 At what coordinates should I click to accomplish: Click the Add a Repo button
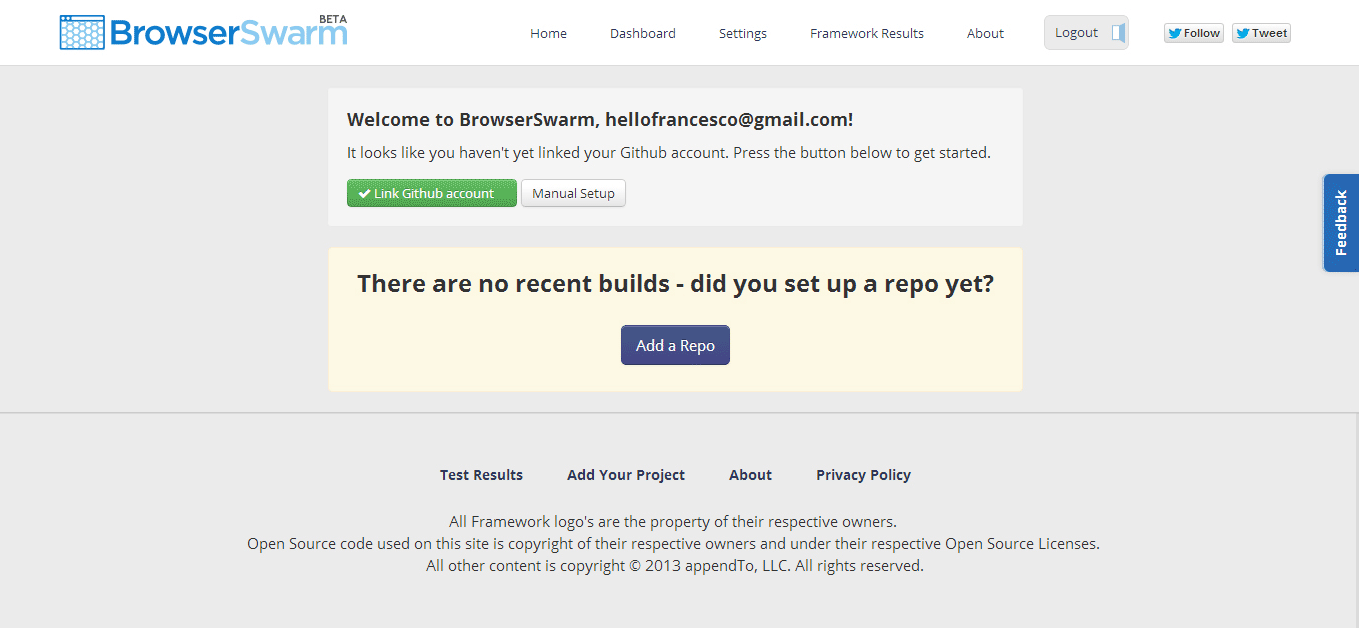[x=675, y=345]
